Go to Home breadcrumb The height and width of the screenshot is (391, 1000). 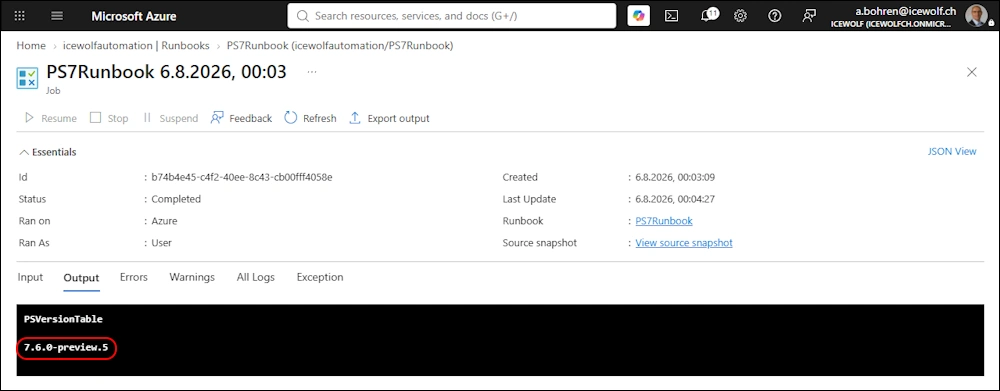pyautogui.click(x=31, y=46)
